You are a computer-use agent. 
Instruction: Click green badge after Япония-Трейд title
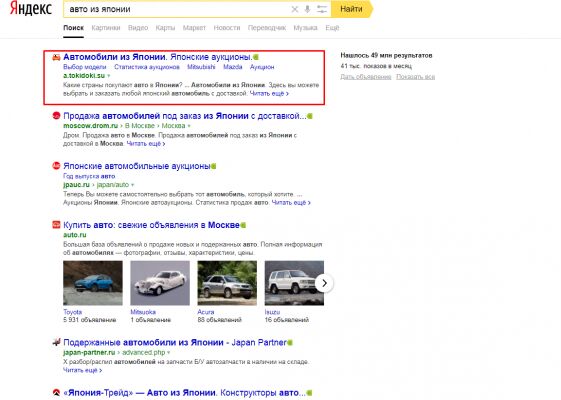(309, 393)
